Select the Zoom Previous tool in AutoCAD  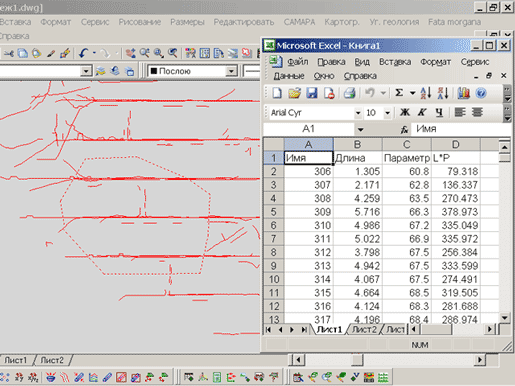(173, 53)
